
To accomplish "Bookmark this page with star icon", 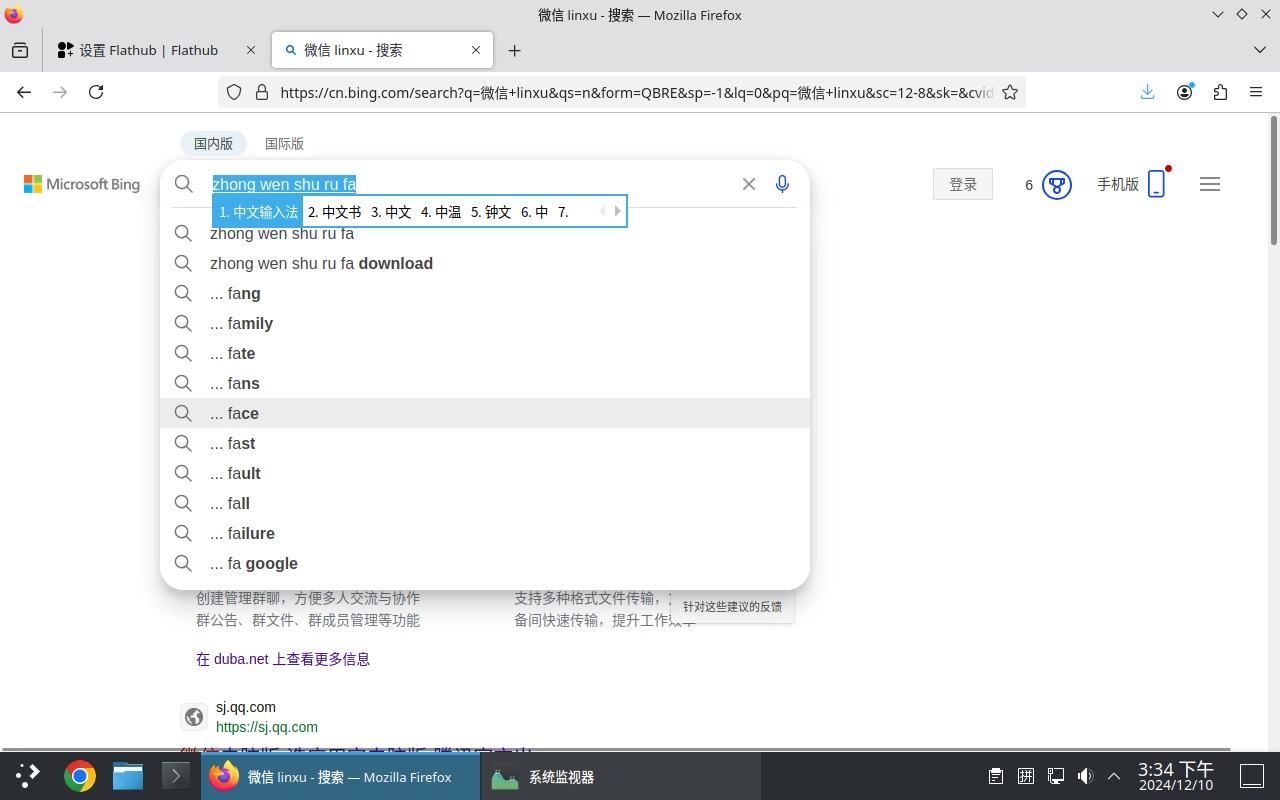I will [x=1010, y=92].
